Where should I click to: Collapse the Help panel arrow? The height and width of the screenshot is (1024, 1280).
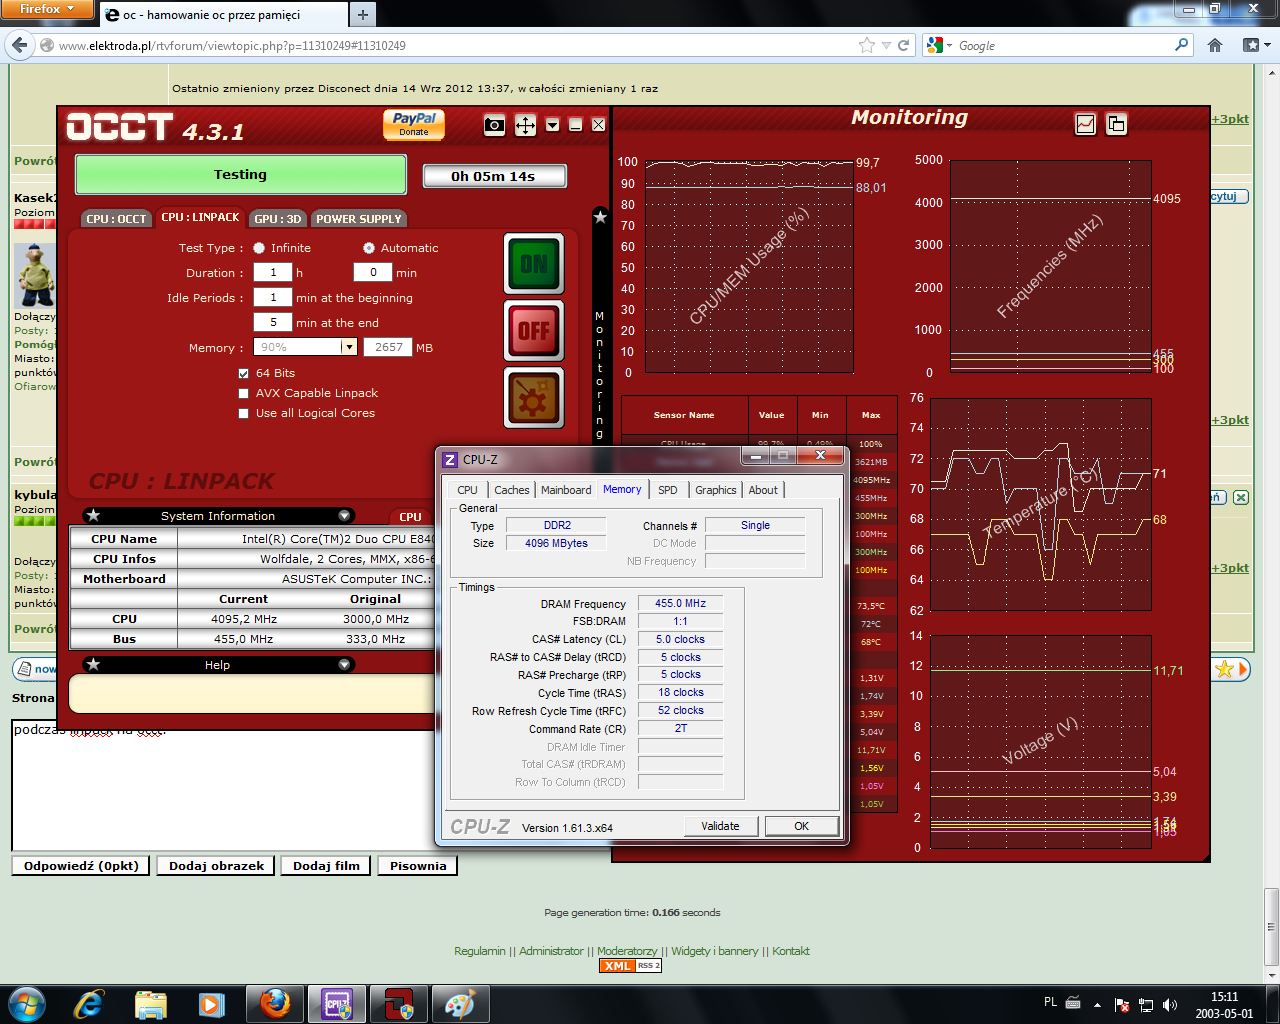[x=345, y=664]
